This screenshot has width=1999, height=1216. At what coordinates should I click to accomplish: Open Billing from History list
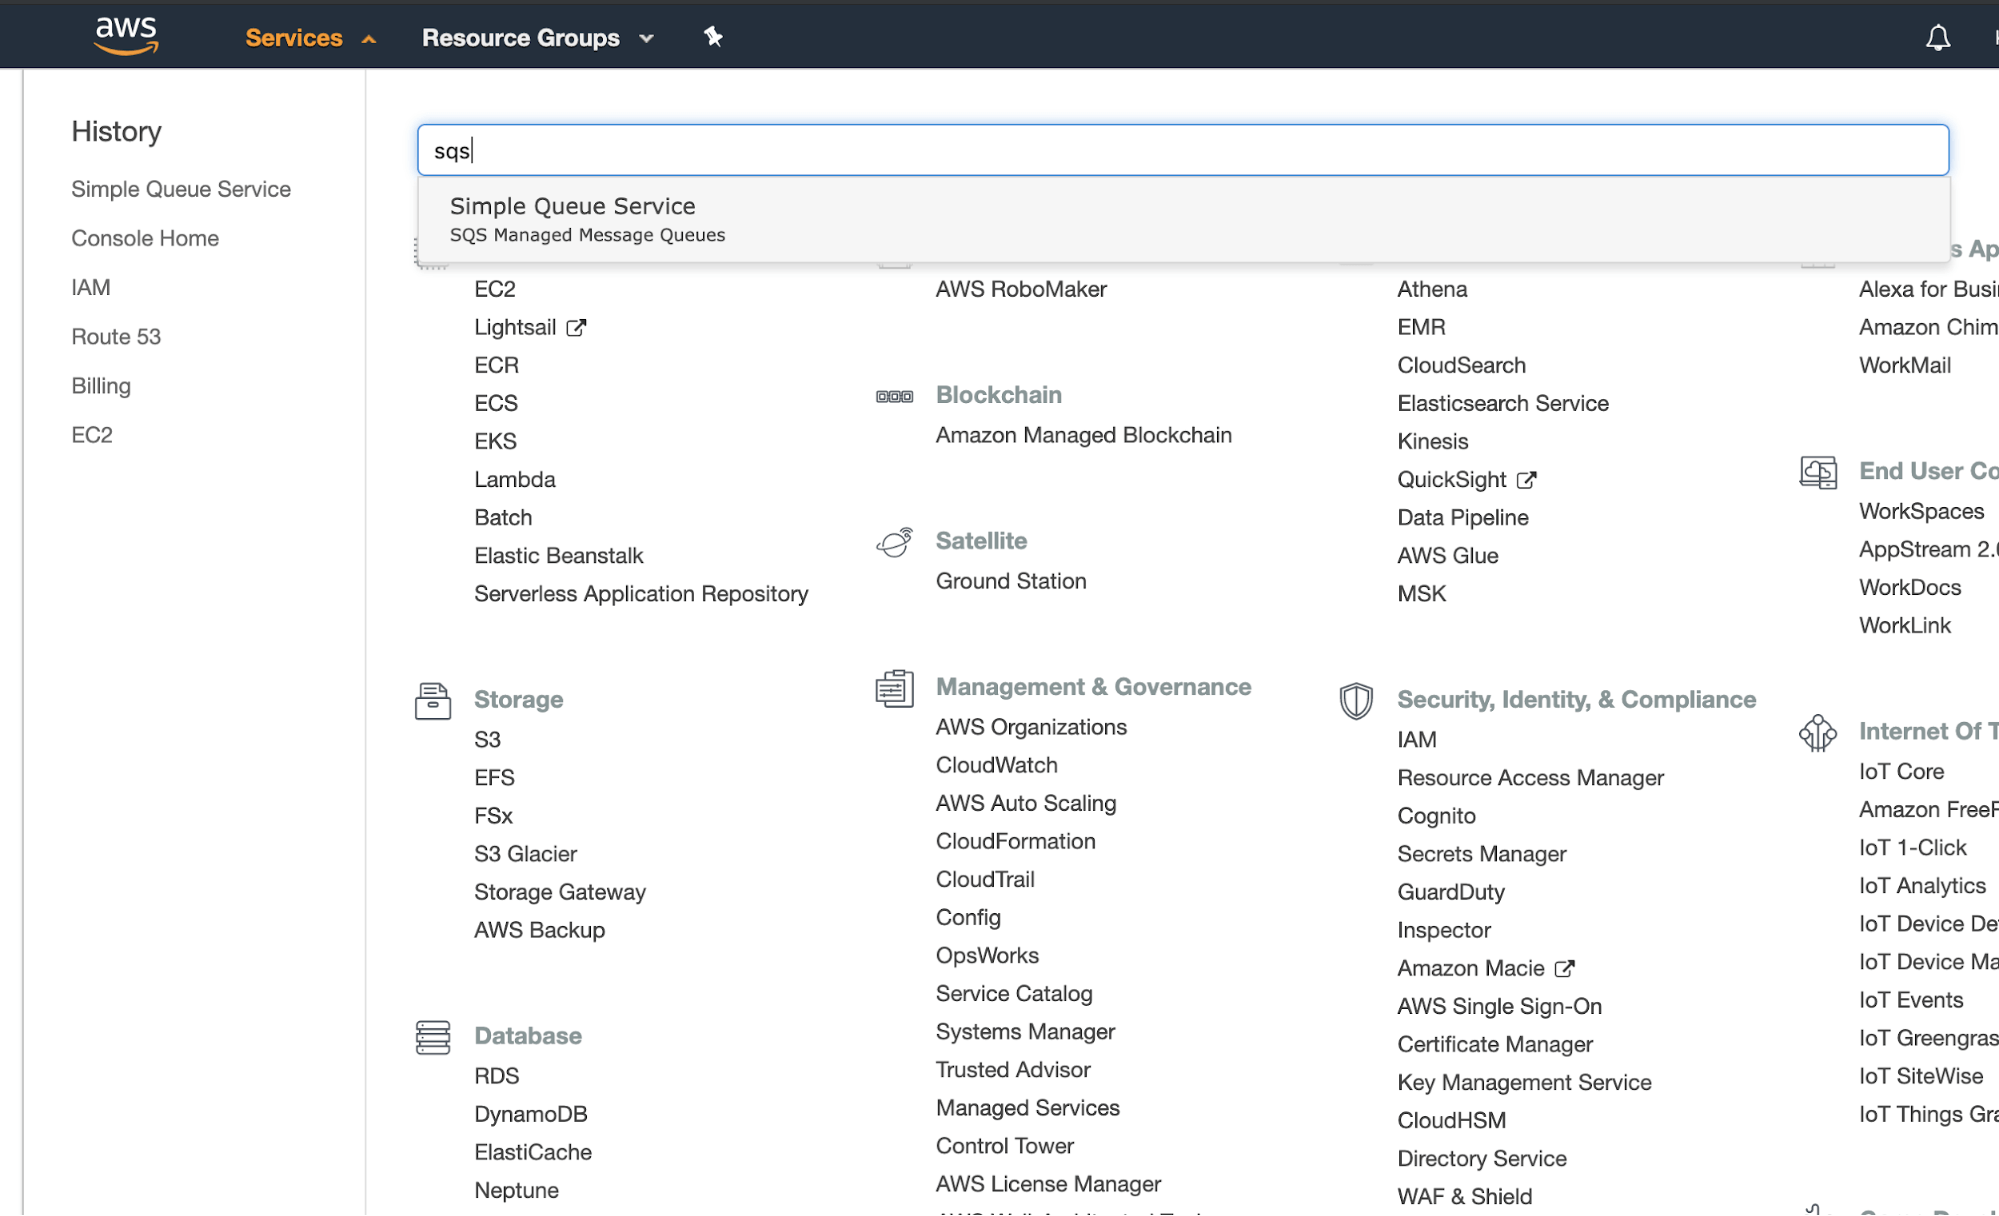pyautogui.click(x=101, y=386)
